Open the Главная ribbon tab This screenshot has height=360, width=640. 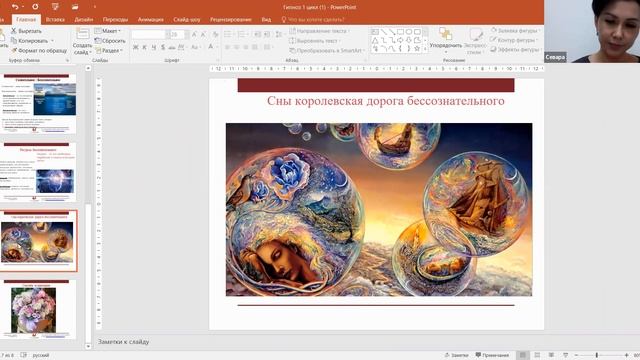(26, 19)
